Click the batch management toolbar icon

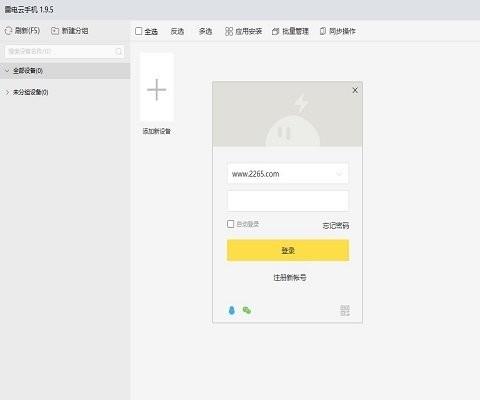pos(275,31)
